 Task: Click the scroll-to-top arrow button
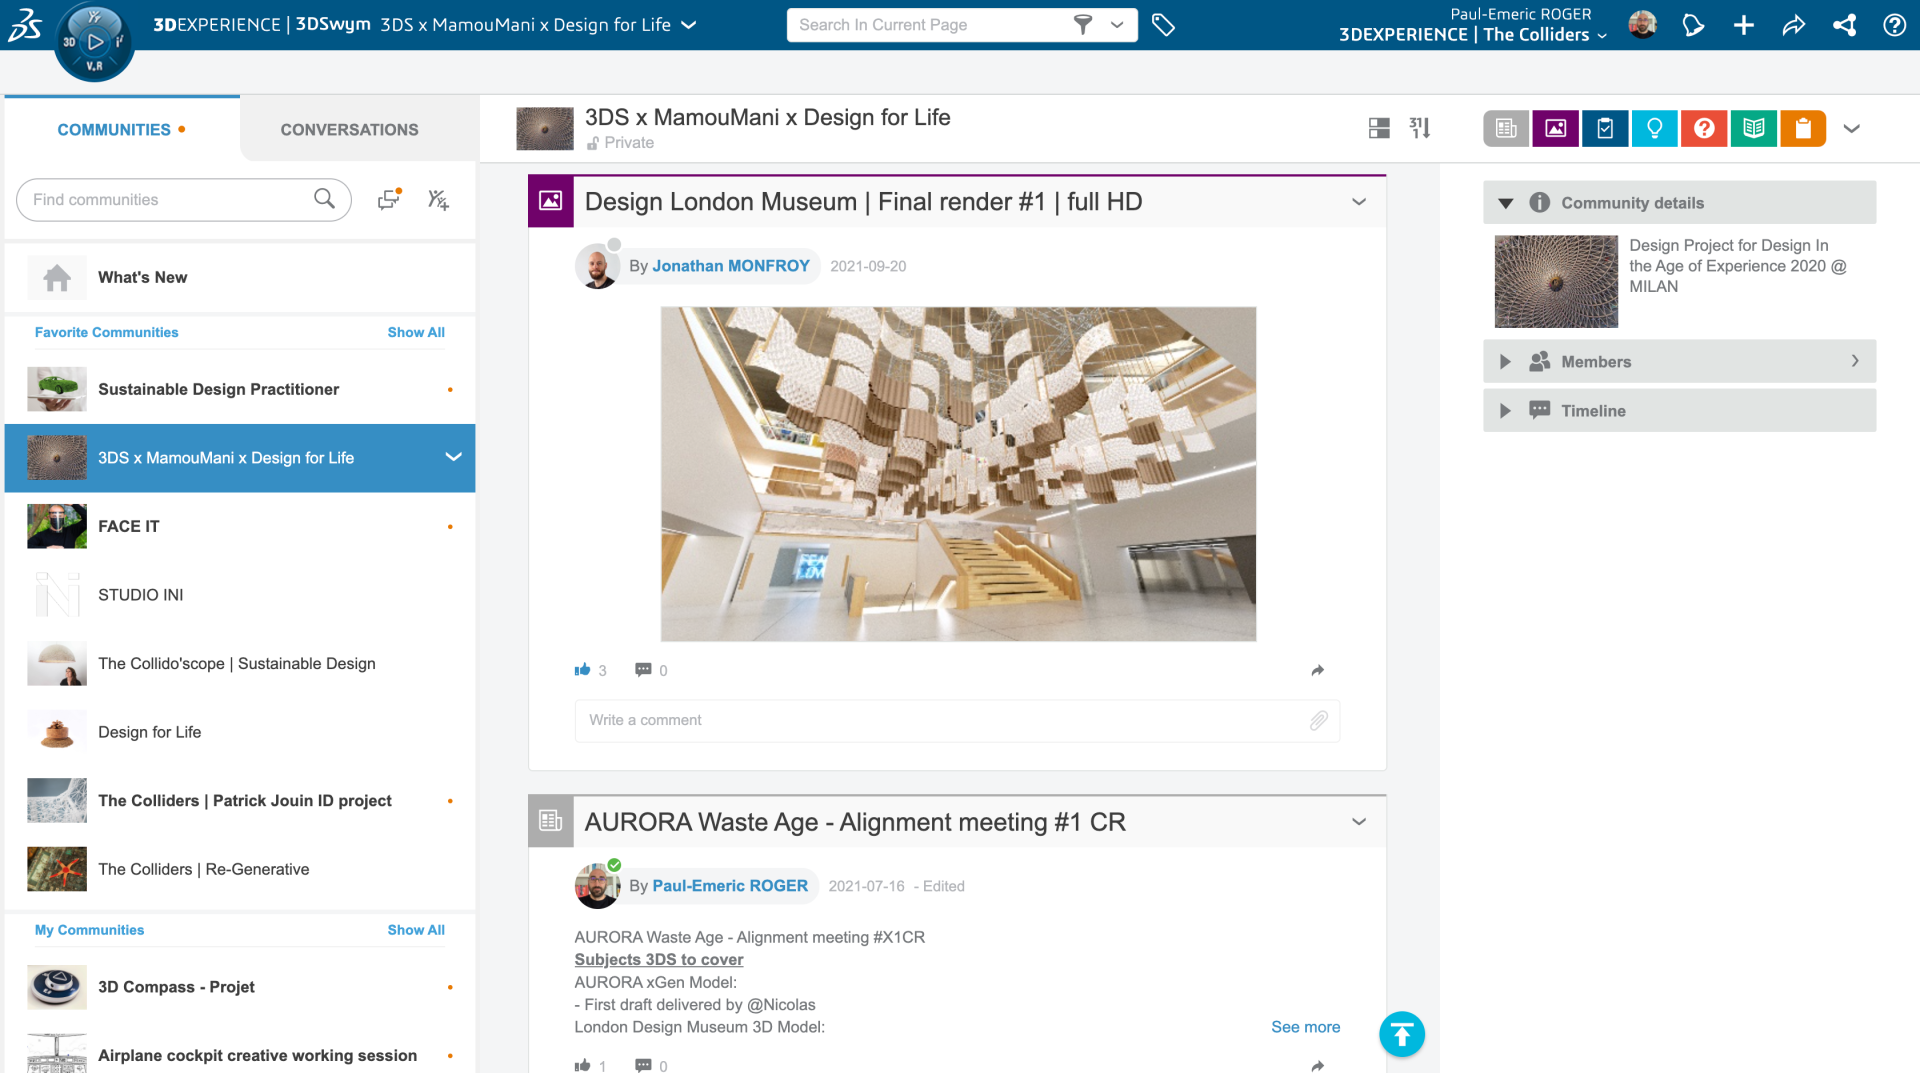click(x=1401, y=1034)
